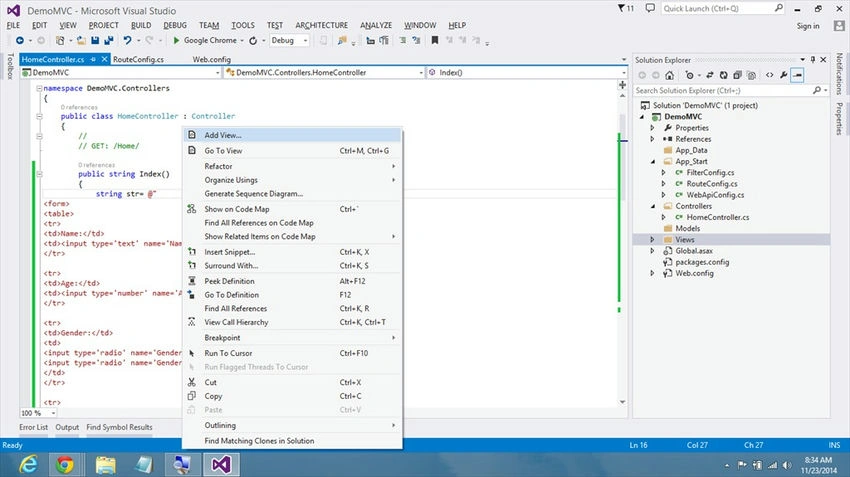The width and height of the screenshot is (850, 477).
Task: Open the Error List tab
Action: tap(34, 427)
